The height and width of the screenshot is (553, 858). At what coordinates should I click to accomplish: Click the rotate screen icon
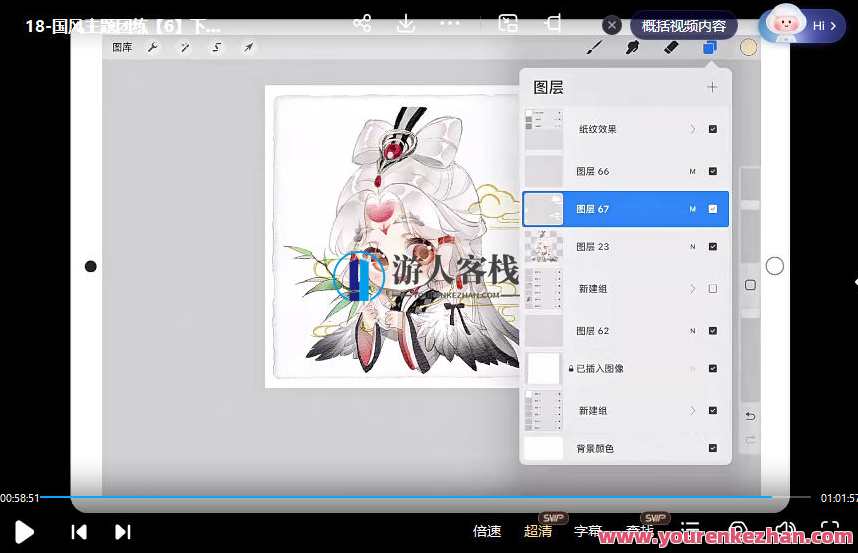pos(553,23)
